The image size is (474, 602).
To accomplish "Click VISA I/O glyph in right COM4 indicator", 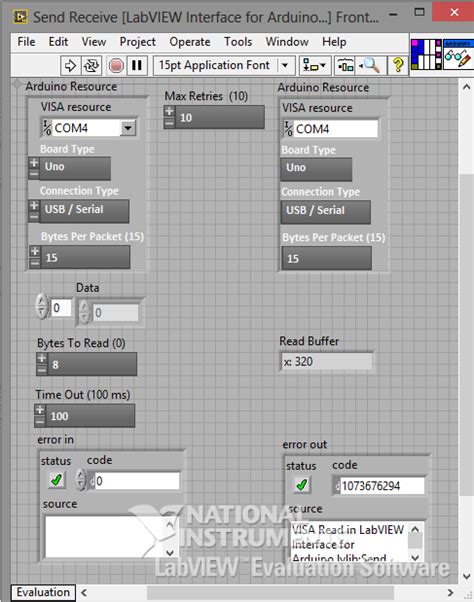I will click(x=288, y=129).
